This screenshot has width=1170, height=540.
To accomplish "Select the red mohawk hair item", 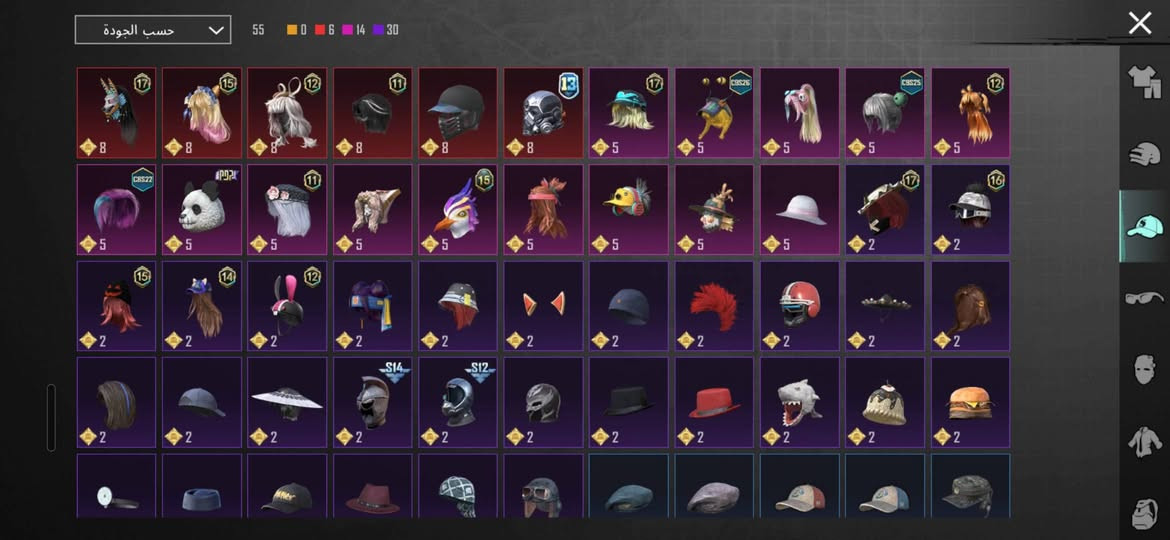I will 715,306.
